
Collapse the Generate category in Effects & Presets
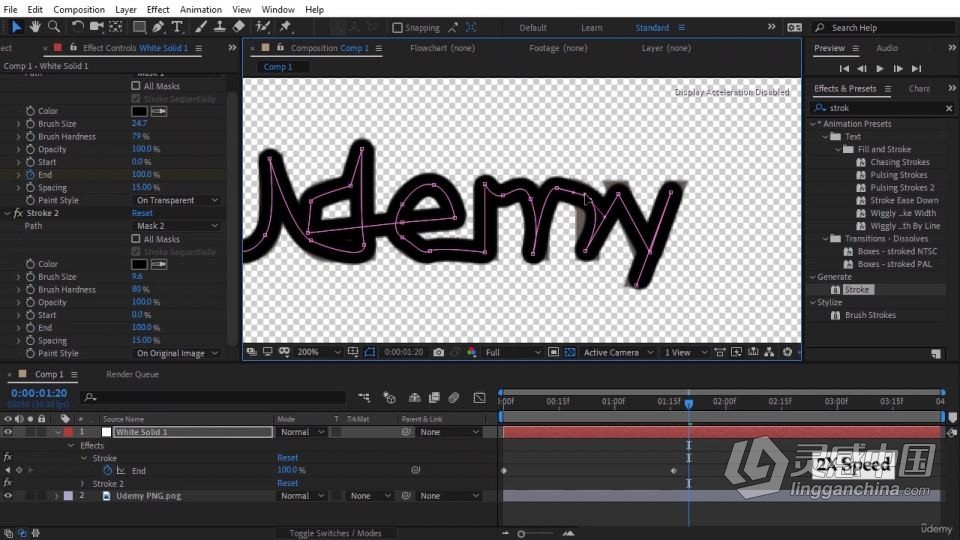click(812, 277)
